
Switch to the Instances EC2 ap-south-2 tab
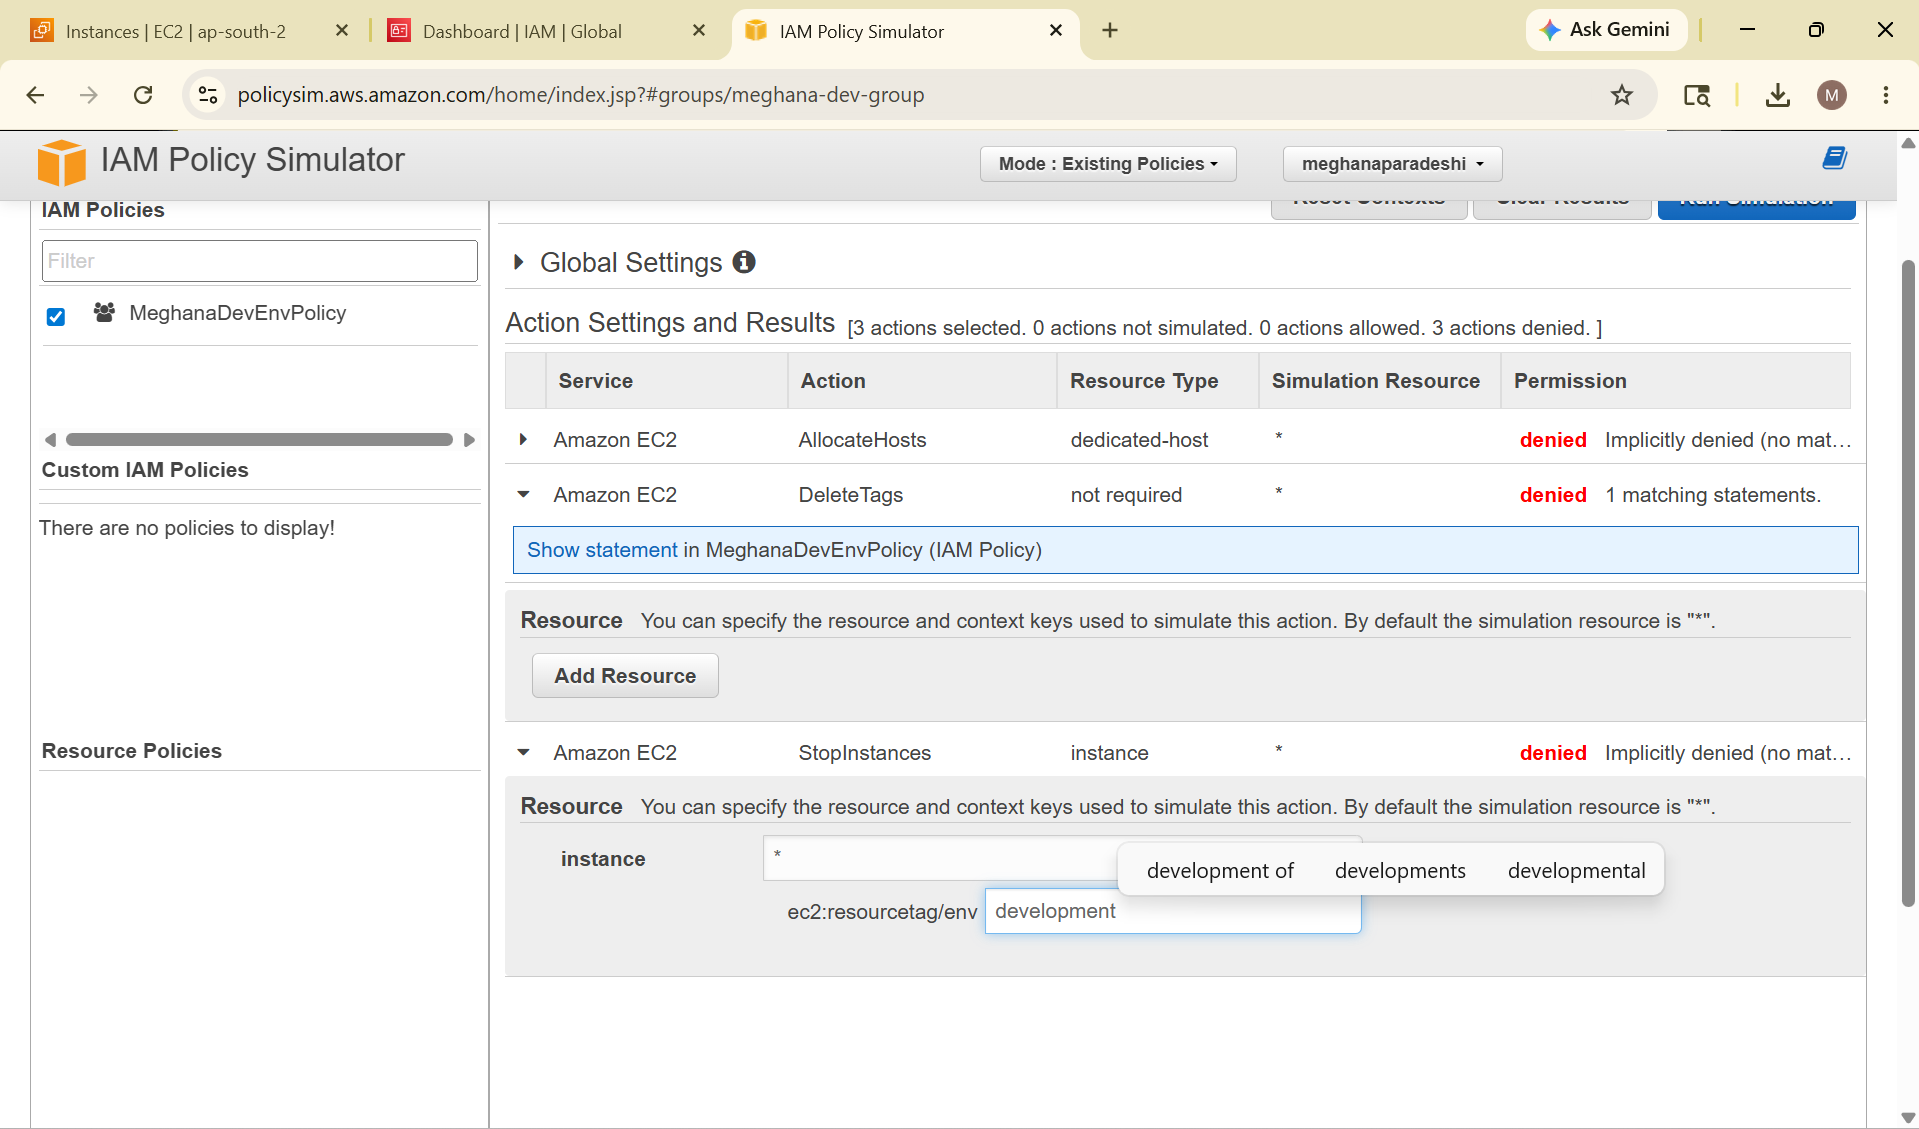pos(190,31)
